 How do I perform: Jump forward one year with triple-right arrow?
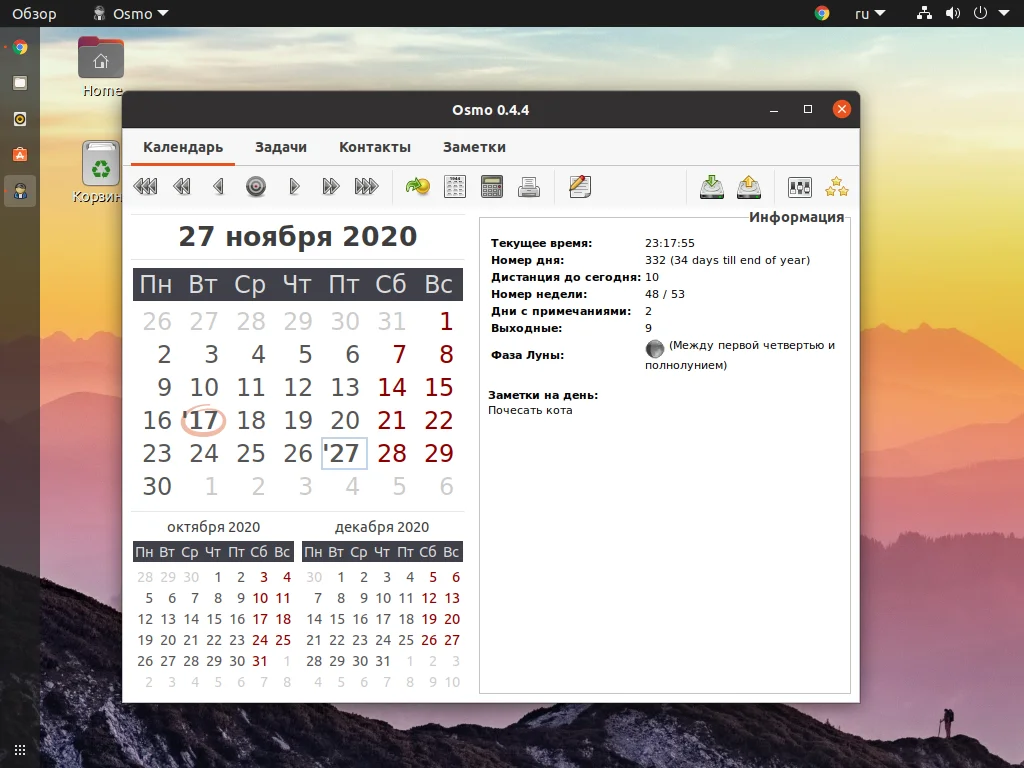coord(366,187)
